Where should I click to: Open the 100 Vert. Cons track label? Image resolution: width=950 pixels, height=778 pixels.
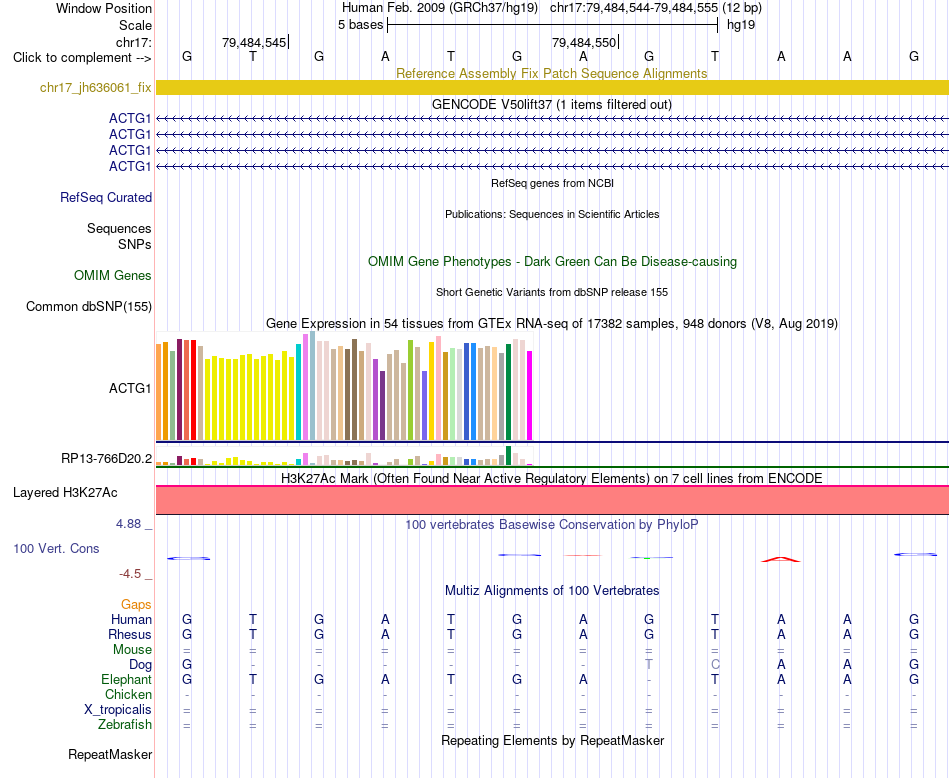tap(56, 548)
